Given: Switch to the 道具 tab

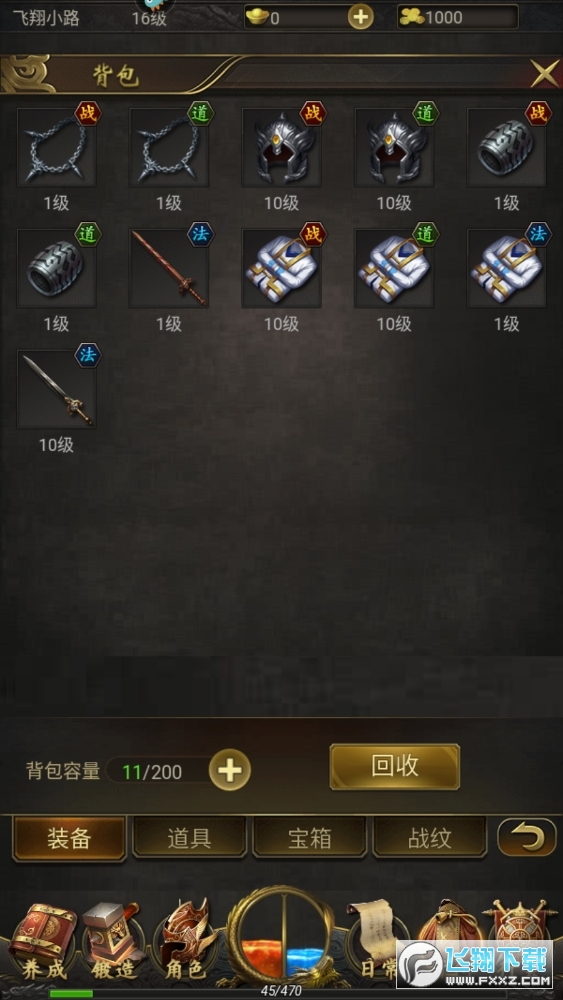Looking at the screenshot, I should [x=189, y=839].
